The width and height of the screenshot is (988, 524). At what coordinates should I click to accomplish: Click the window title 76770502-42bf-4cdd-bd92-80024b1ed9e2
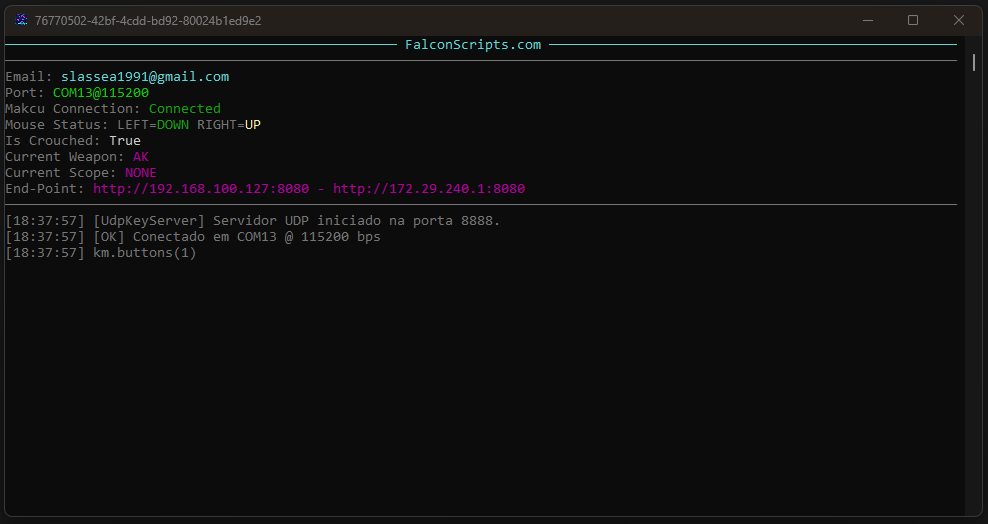148,20
